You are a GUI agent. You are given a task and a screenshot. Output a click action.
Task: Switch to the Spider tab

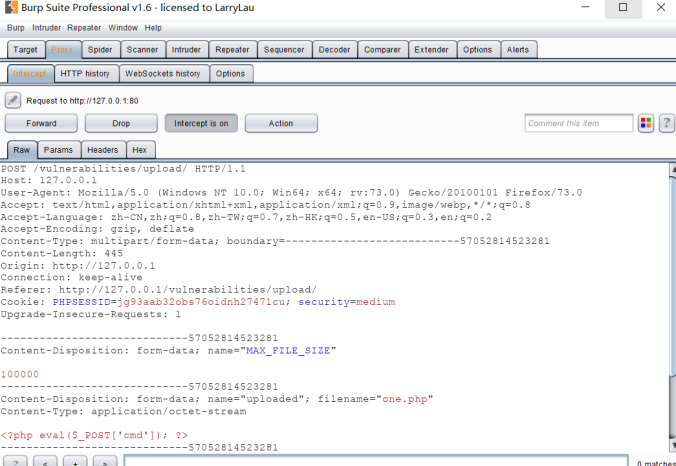tap(100, 50)
